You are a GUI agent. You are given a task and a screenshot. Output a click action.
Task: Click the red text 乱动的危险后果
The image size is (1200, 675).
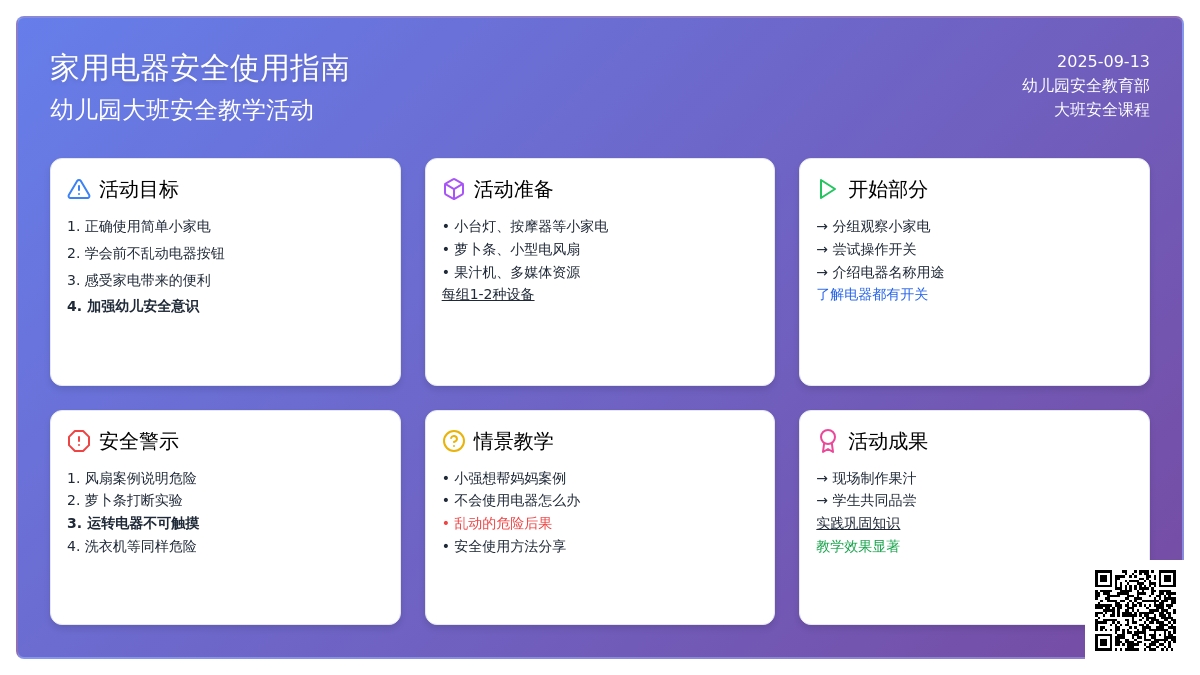(503, 523)
